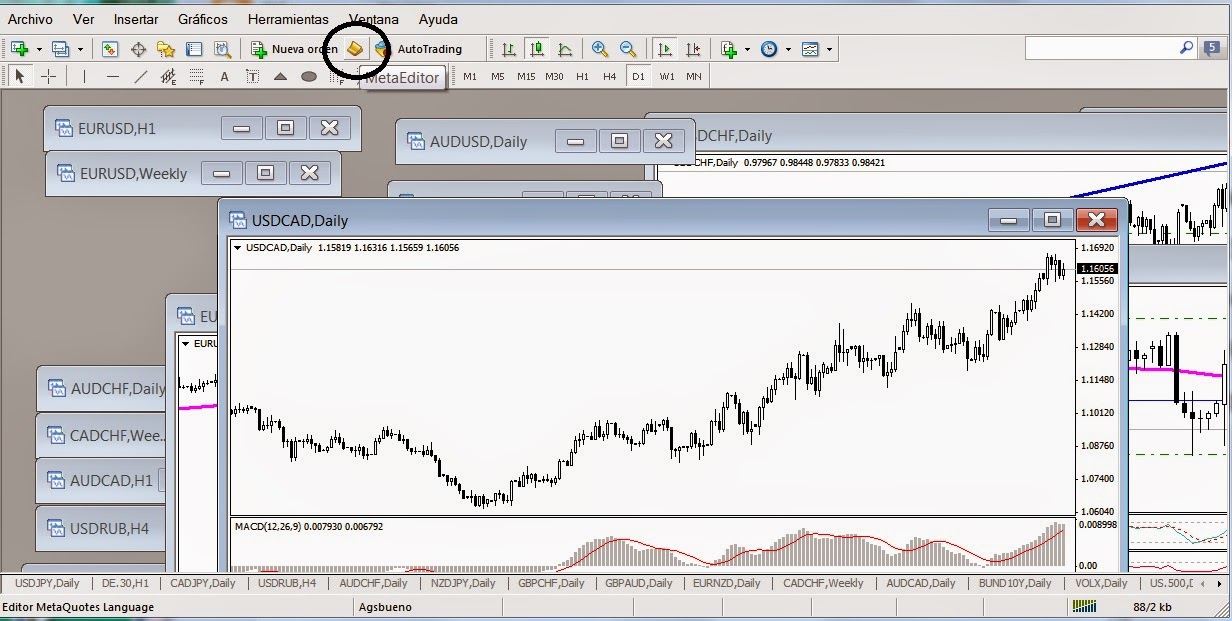Click the zoom in magnifier icon
Image resolution: width=1232 pixels, height=621 pixels.
coord(600,48)
